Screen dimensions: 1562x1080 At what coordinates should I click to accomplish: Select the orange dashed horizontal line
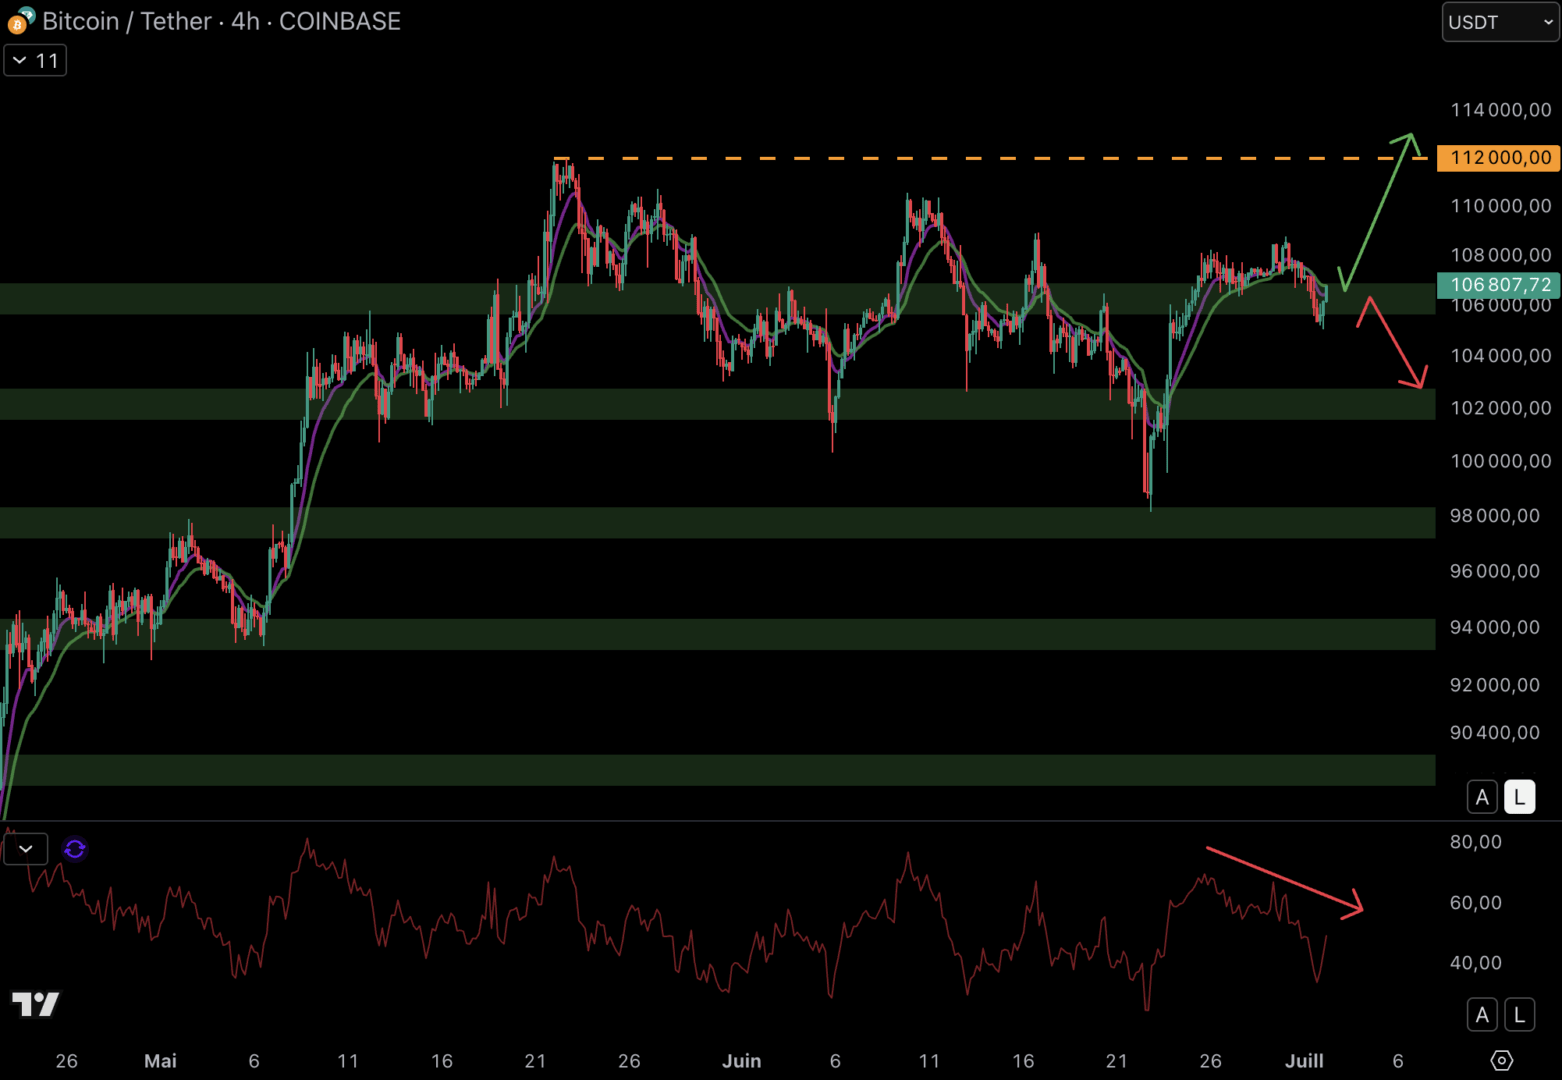[900, 158]
